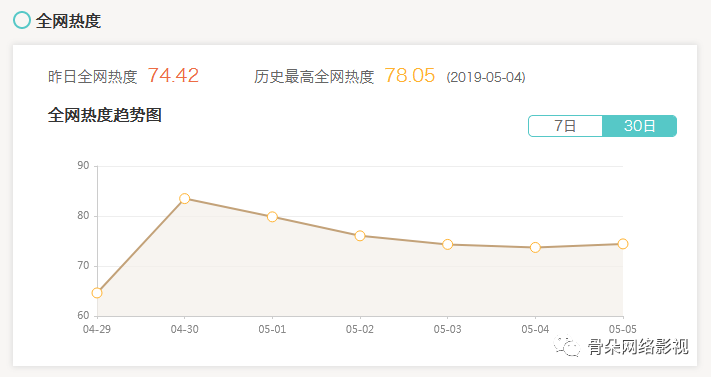Click the 全网热度趋势图 chart title
Image resolution: width=711 pixels, height=377 pixels.
tap(105, 115)
